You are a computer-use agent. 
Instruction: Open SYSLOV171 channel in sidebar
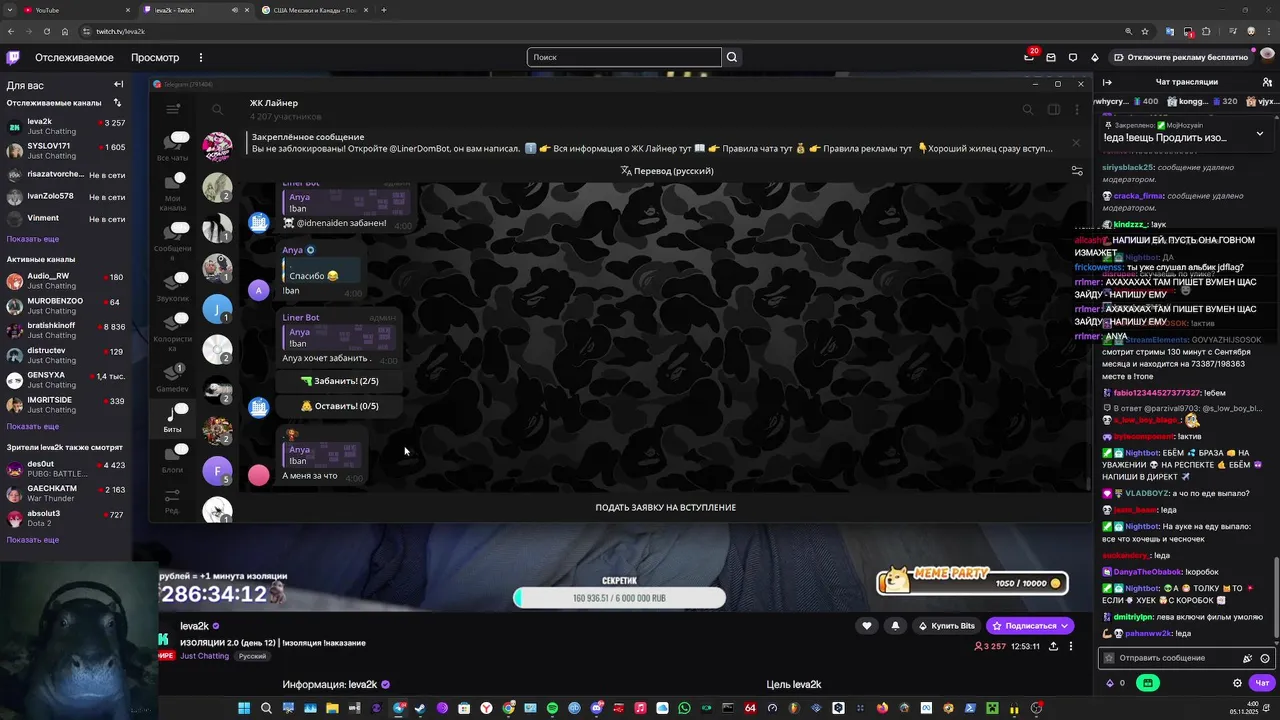(x=66, y=151)
